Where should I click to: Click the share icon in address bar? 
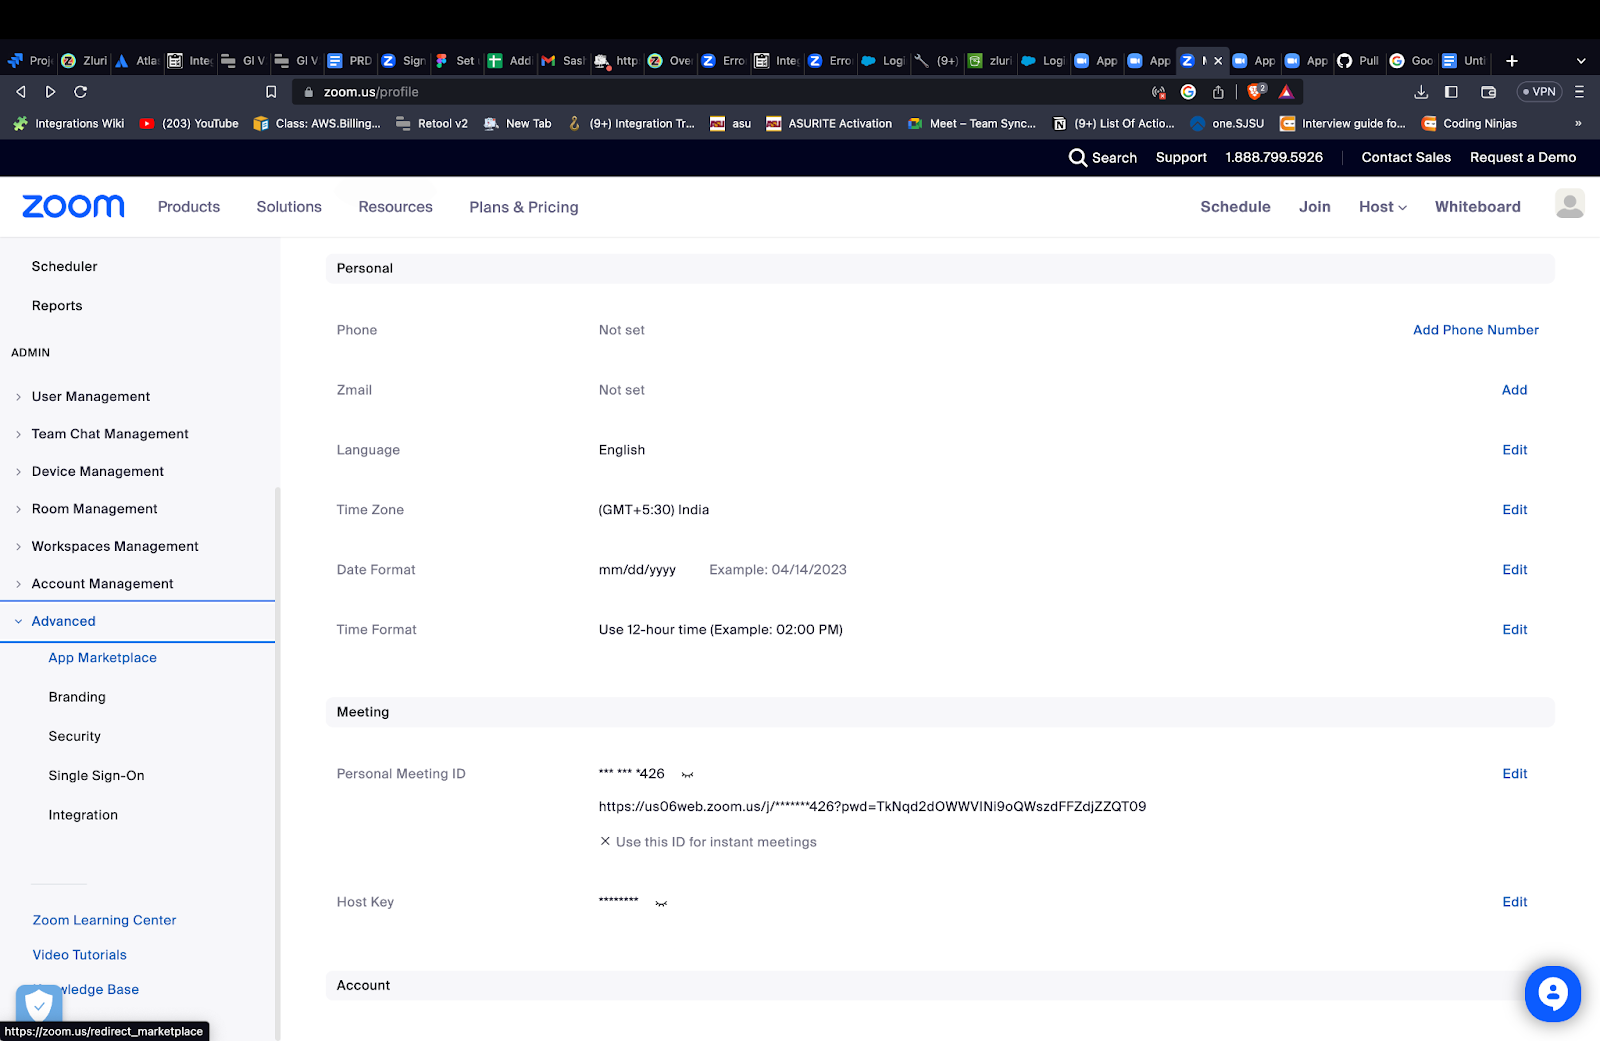point(1218,92)
